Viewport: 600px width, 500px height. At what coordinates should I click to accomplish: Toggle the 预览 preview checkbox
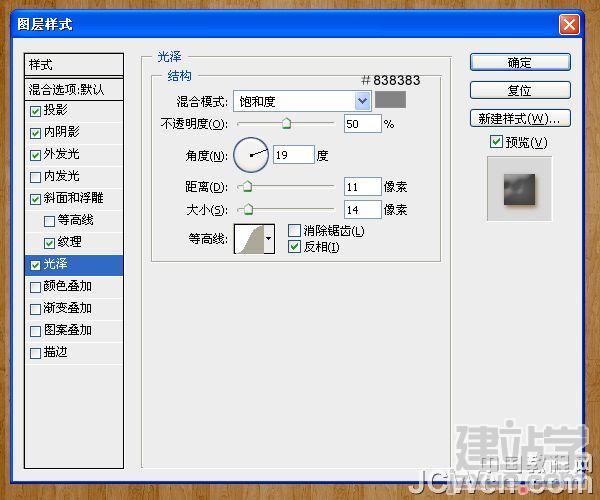tap(496, 142)
